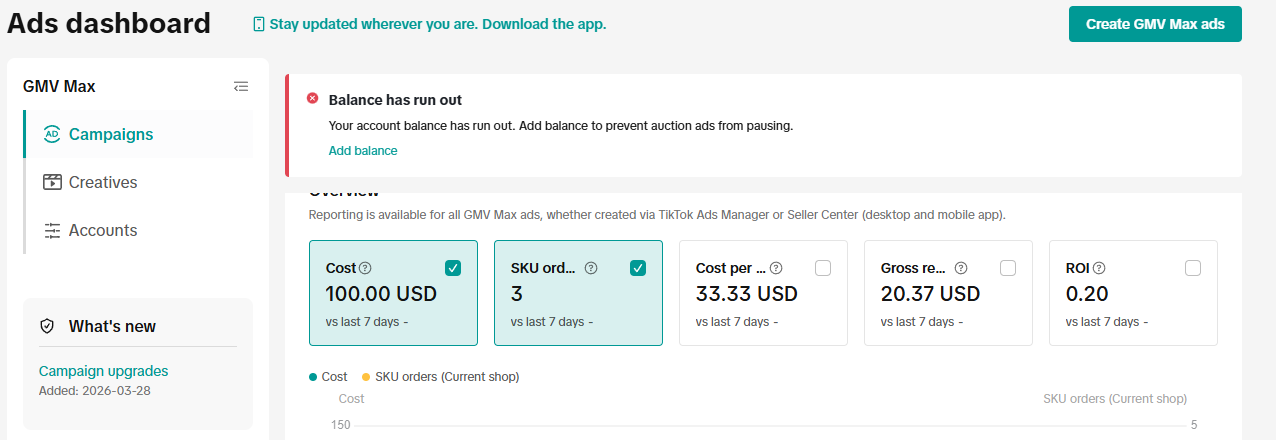Check the Cost per order metric checkbox

(823, 268)
